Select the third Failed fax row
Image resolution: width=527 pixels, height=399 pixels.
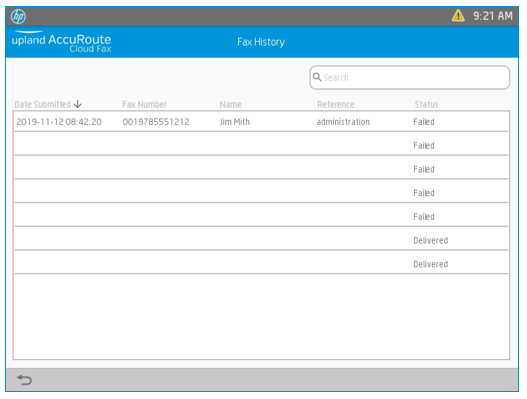point(261,167)
